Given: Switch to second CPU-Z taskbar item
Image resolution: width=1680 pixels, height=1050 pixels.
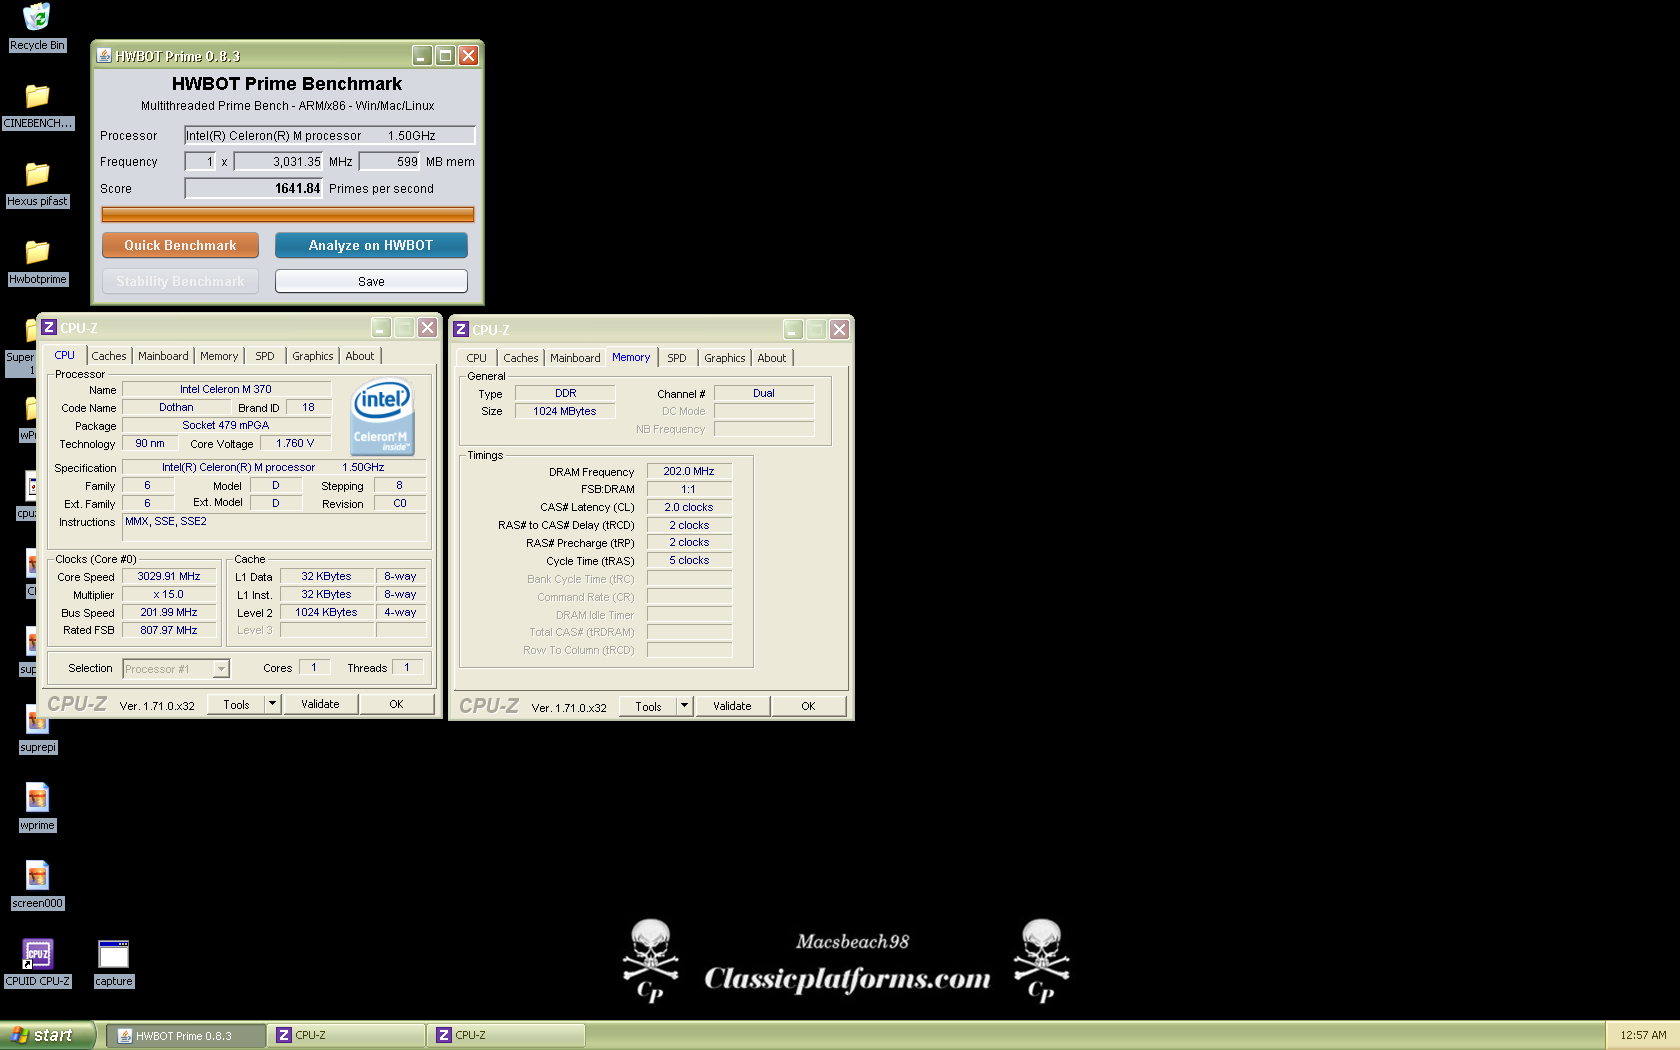Looking at the screenshot, I should 506,1036.
